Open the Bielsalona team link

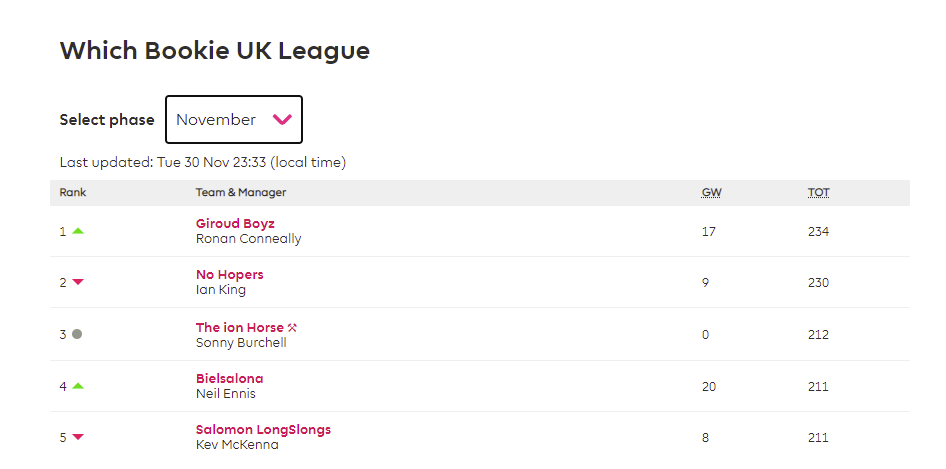point(230,378)
